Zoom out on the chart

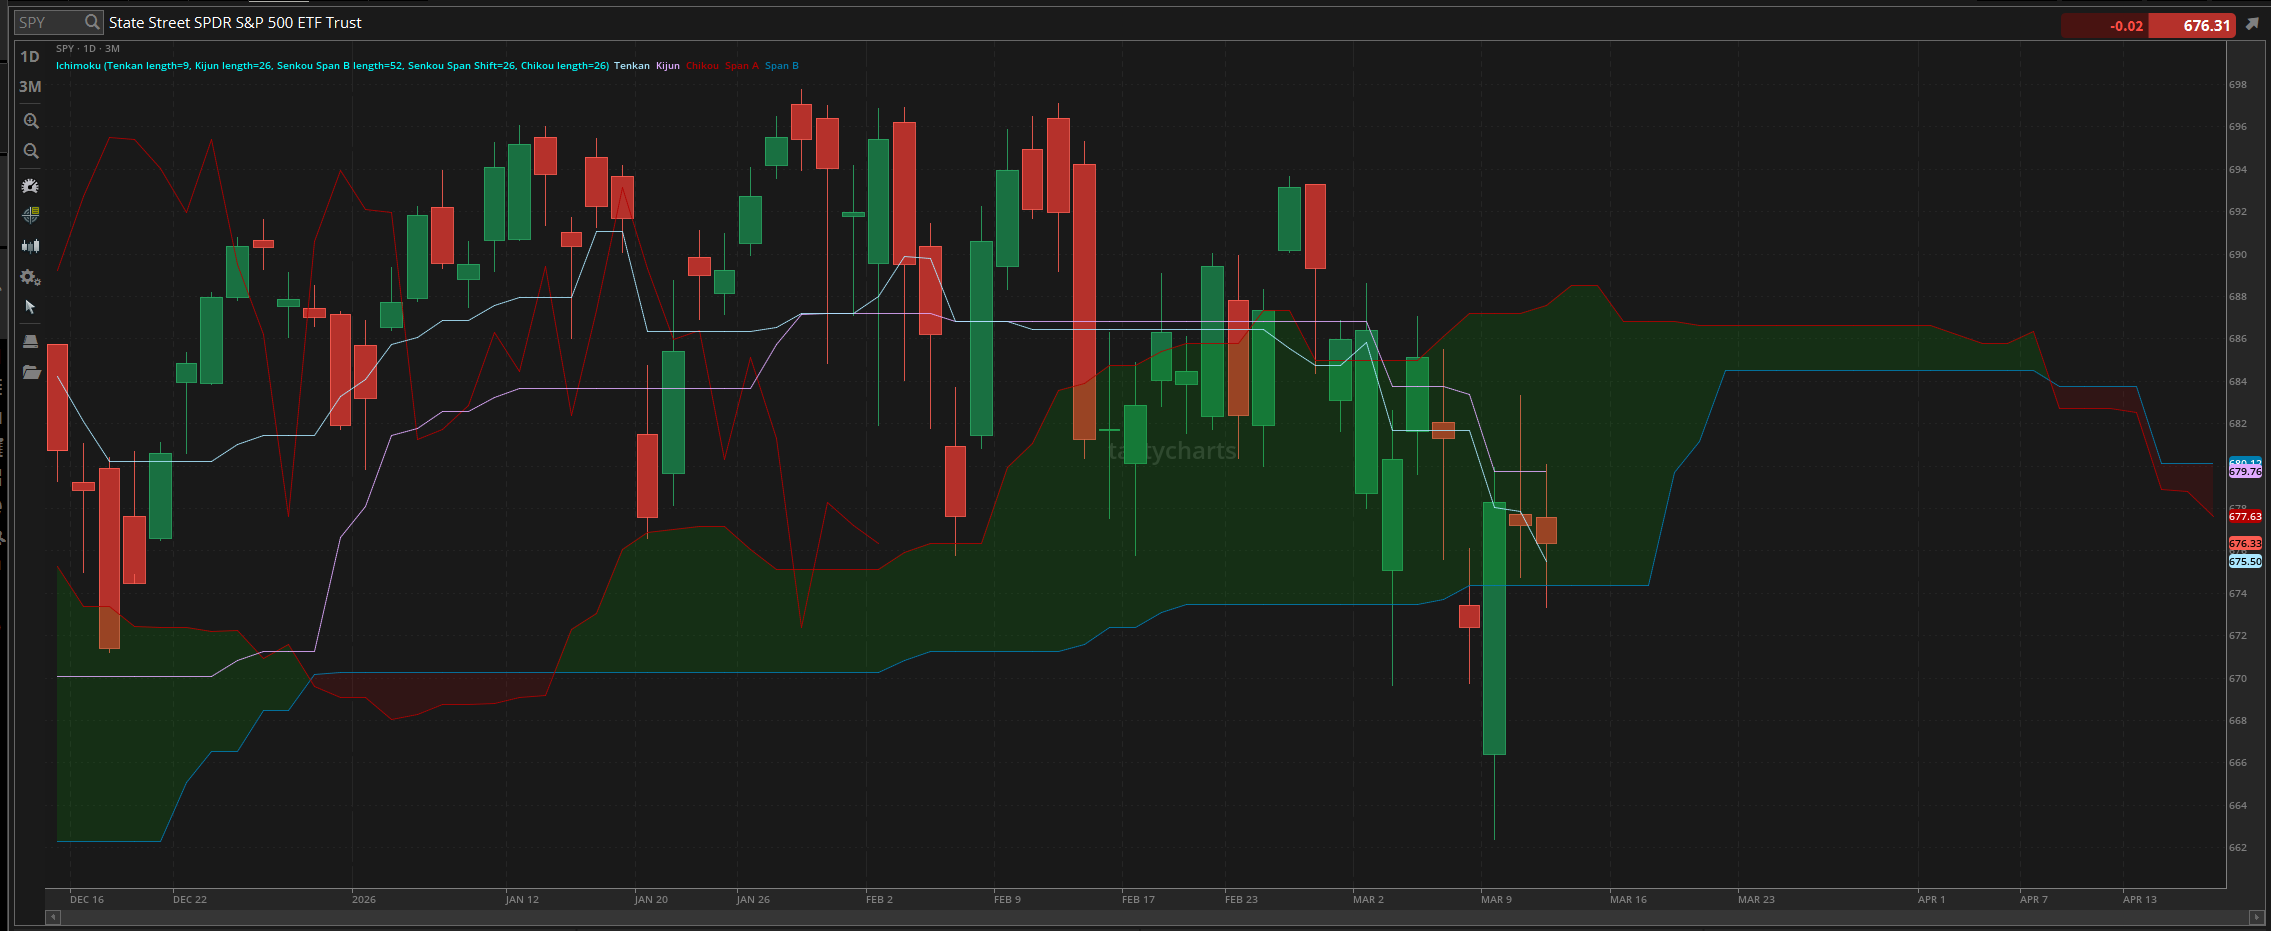click(31, 151)
